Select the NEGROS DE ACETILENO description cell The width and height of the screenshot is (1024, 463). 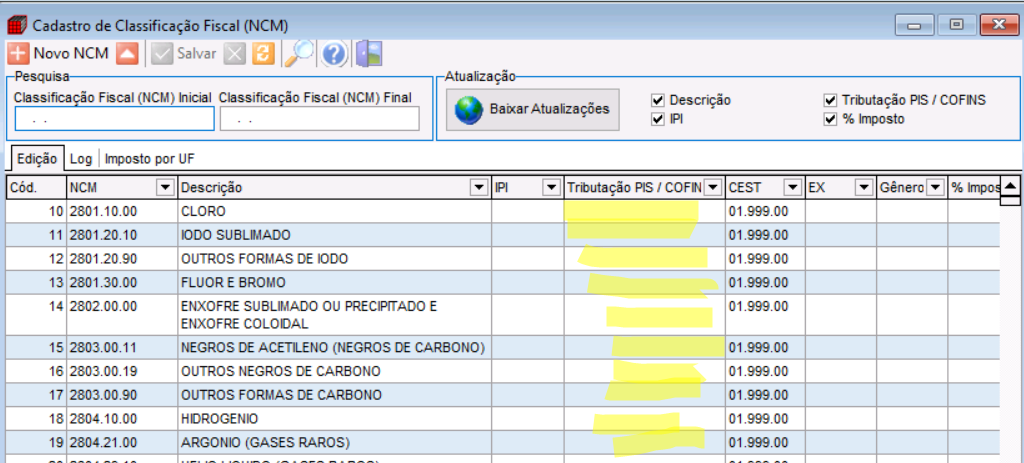[x=334, y=347]
